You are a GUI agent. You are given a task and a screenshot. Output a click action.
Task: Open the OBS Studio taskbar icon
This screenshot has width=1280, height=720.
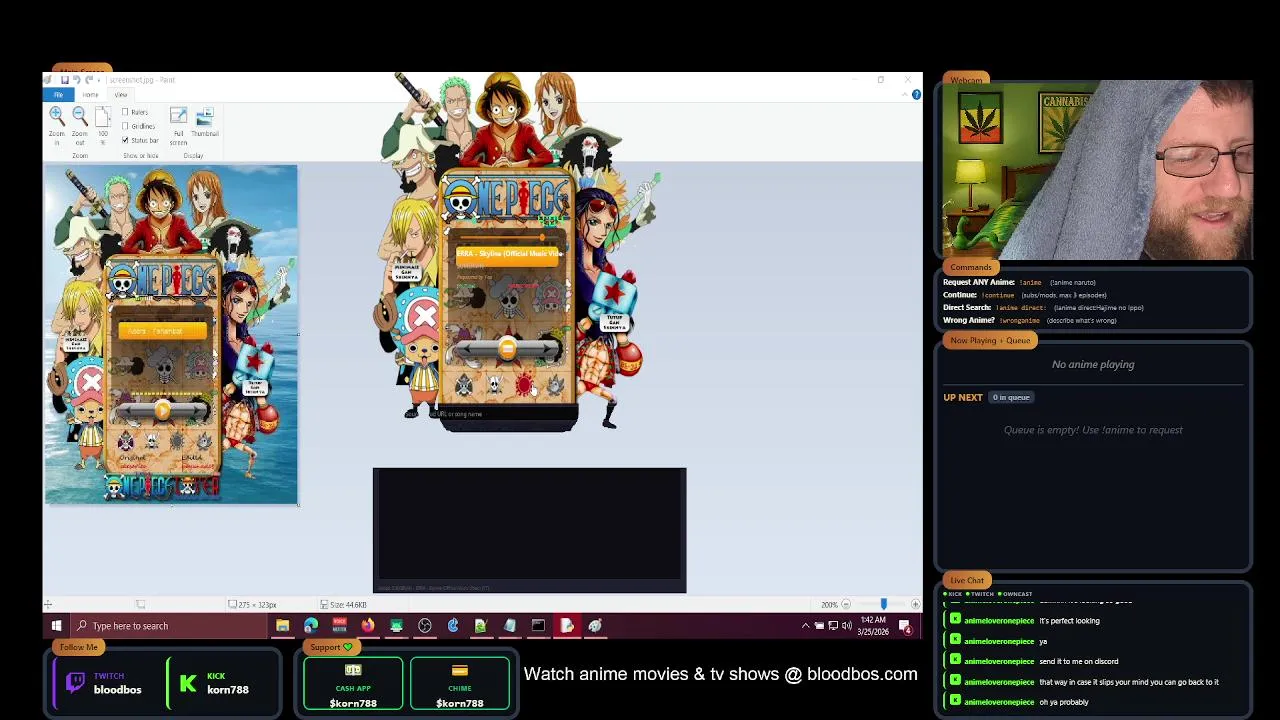[x=425, y=626]
